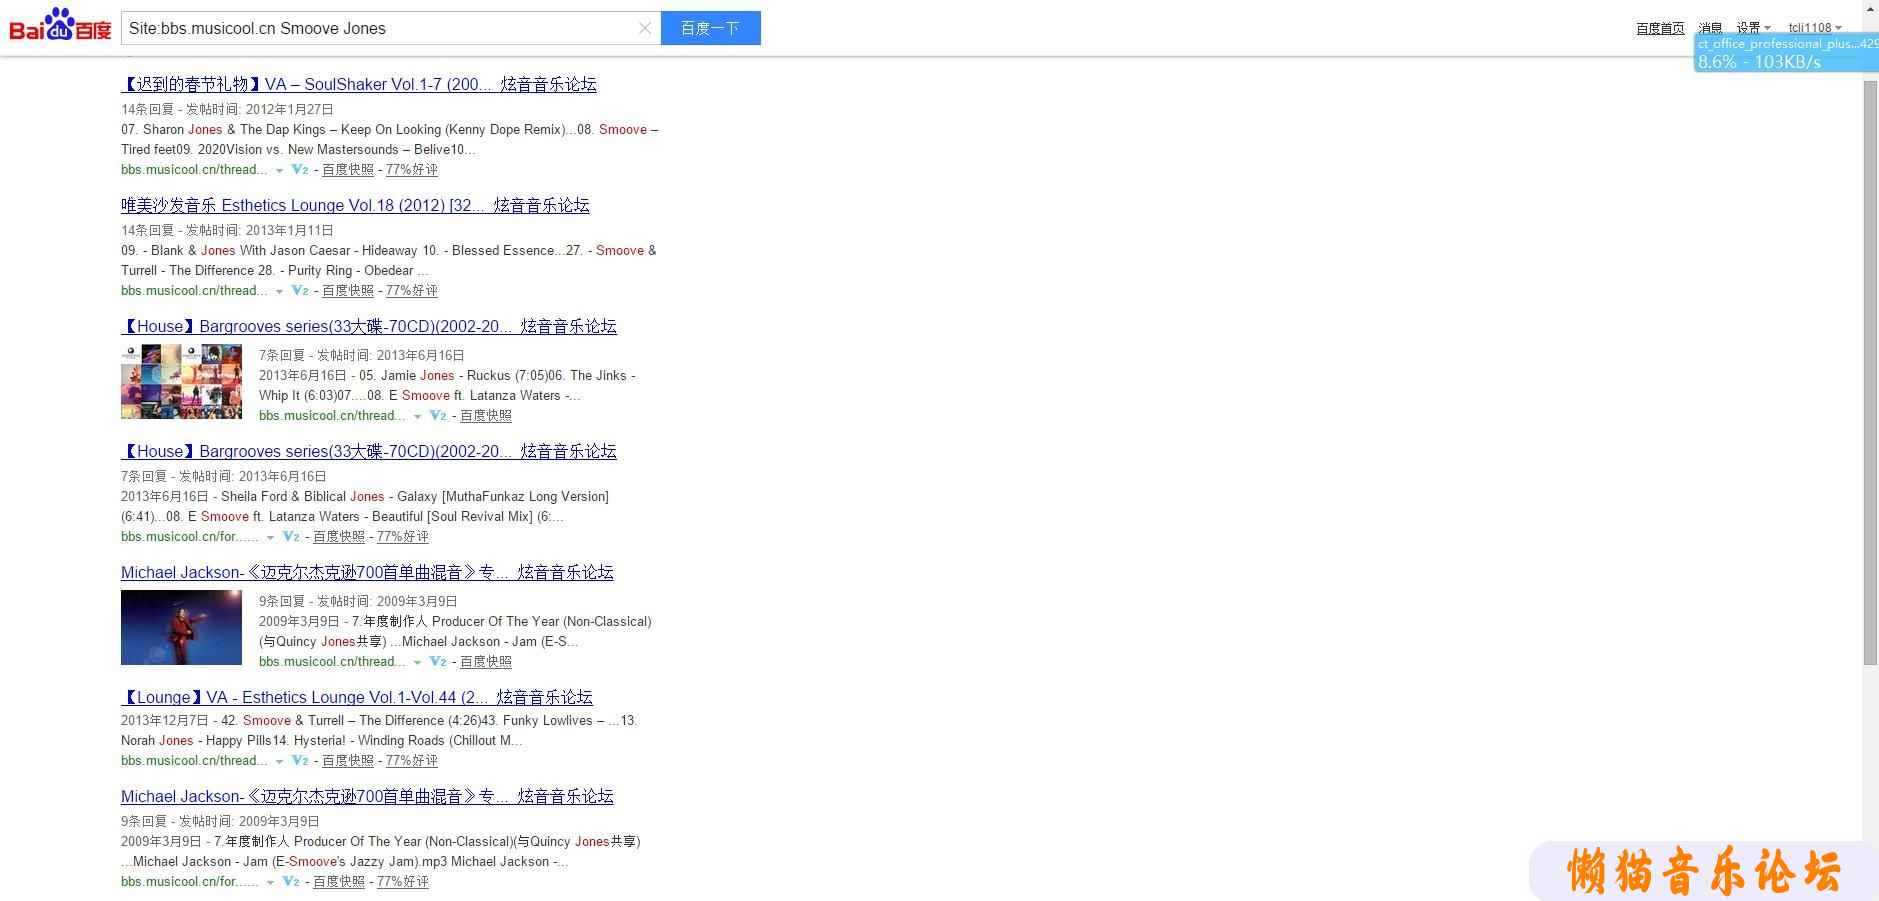The width and height of the screenshot is (1879, 901).
Task: Open the tcli1108 account dropdown
Action: pyautogui.click(x=1815, y=28)
